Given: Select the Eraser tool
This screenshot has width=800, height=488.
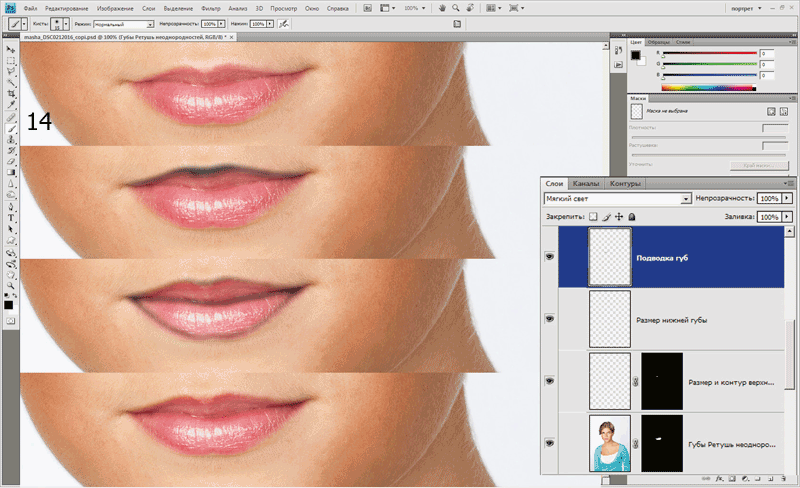Looking at the screenshot, I should 10,162.
